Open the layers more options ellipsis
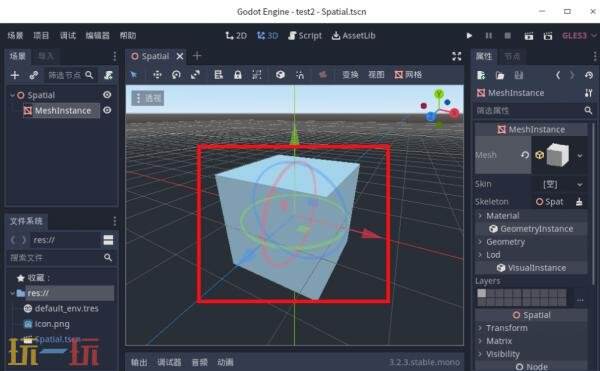 click(580, 300)
